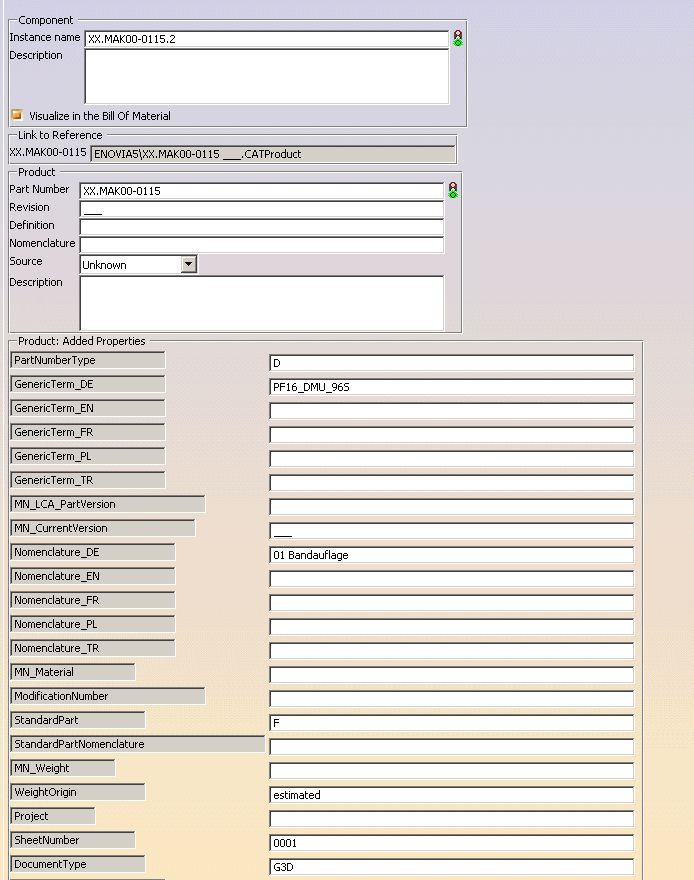The image size is (694, 880).
Task: Click the Instance name input field
Action: [x=266, y=39]
